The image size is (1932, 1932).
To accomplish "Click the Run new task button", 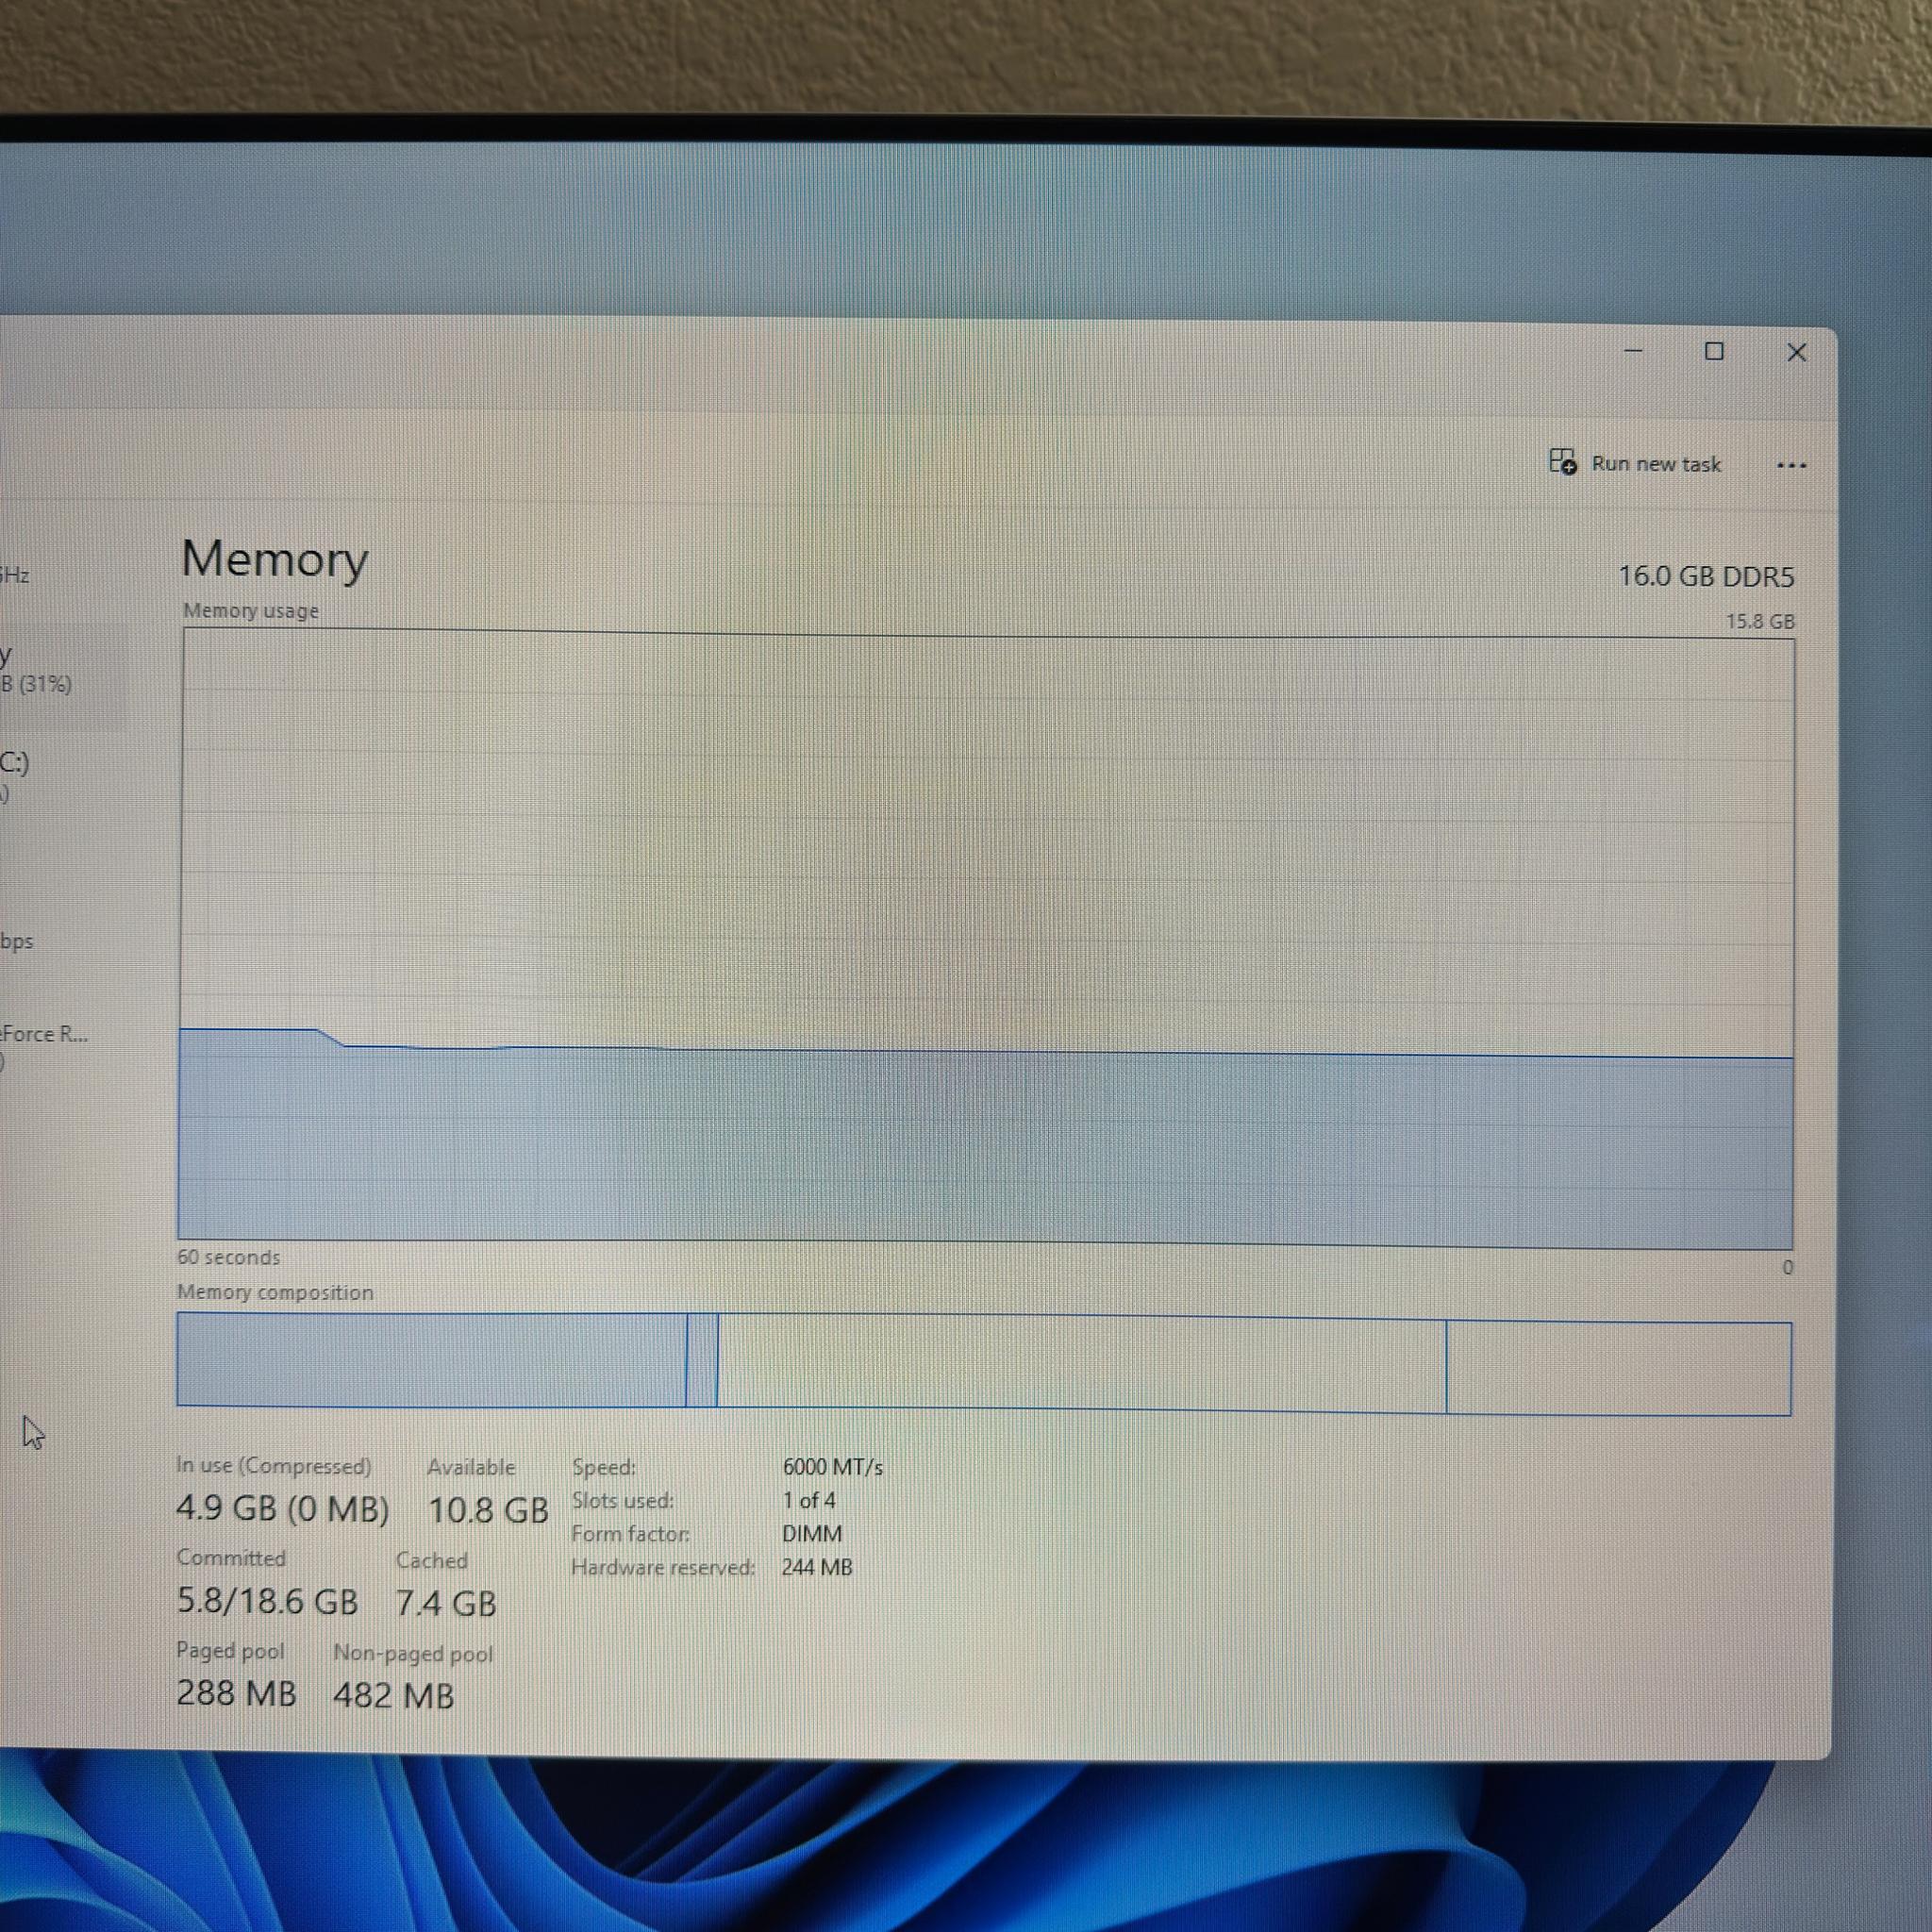I will pos(1634,463).
